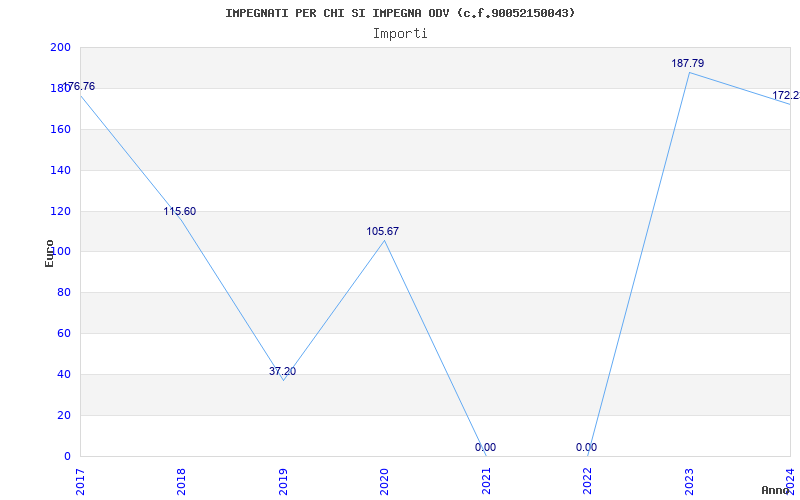Select the 176.76 data label
The width and height of the screenshot is (800, 500).
pyautogui.click(x=79, y=86)
